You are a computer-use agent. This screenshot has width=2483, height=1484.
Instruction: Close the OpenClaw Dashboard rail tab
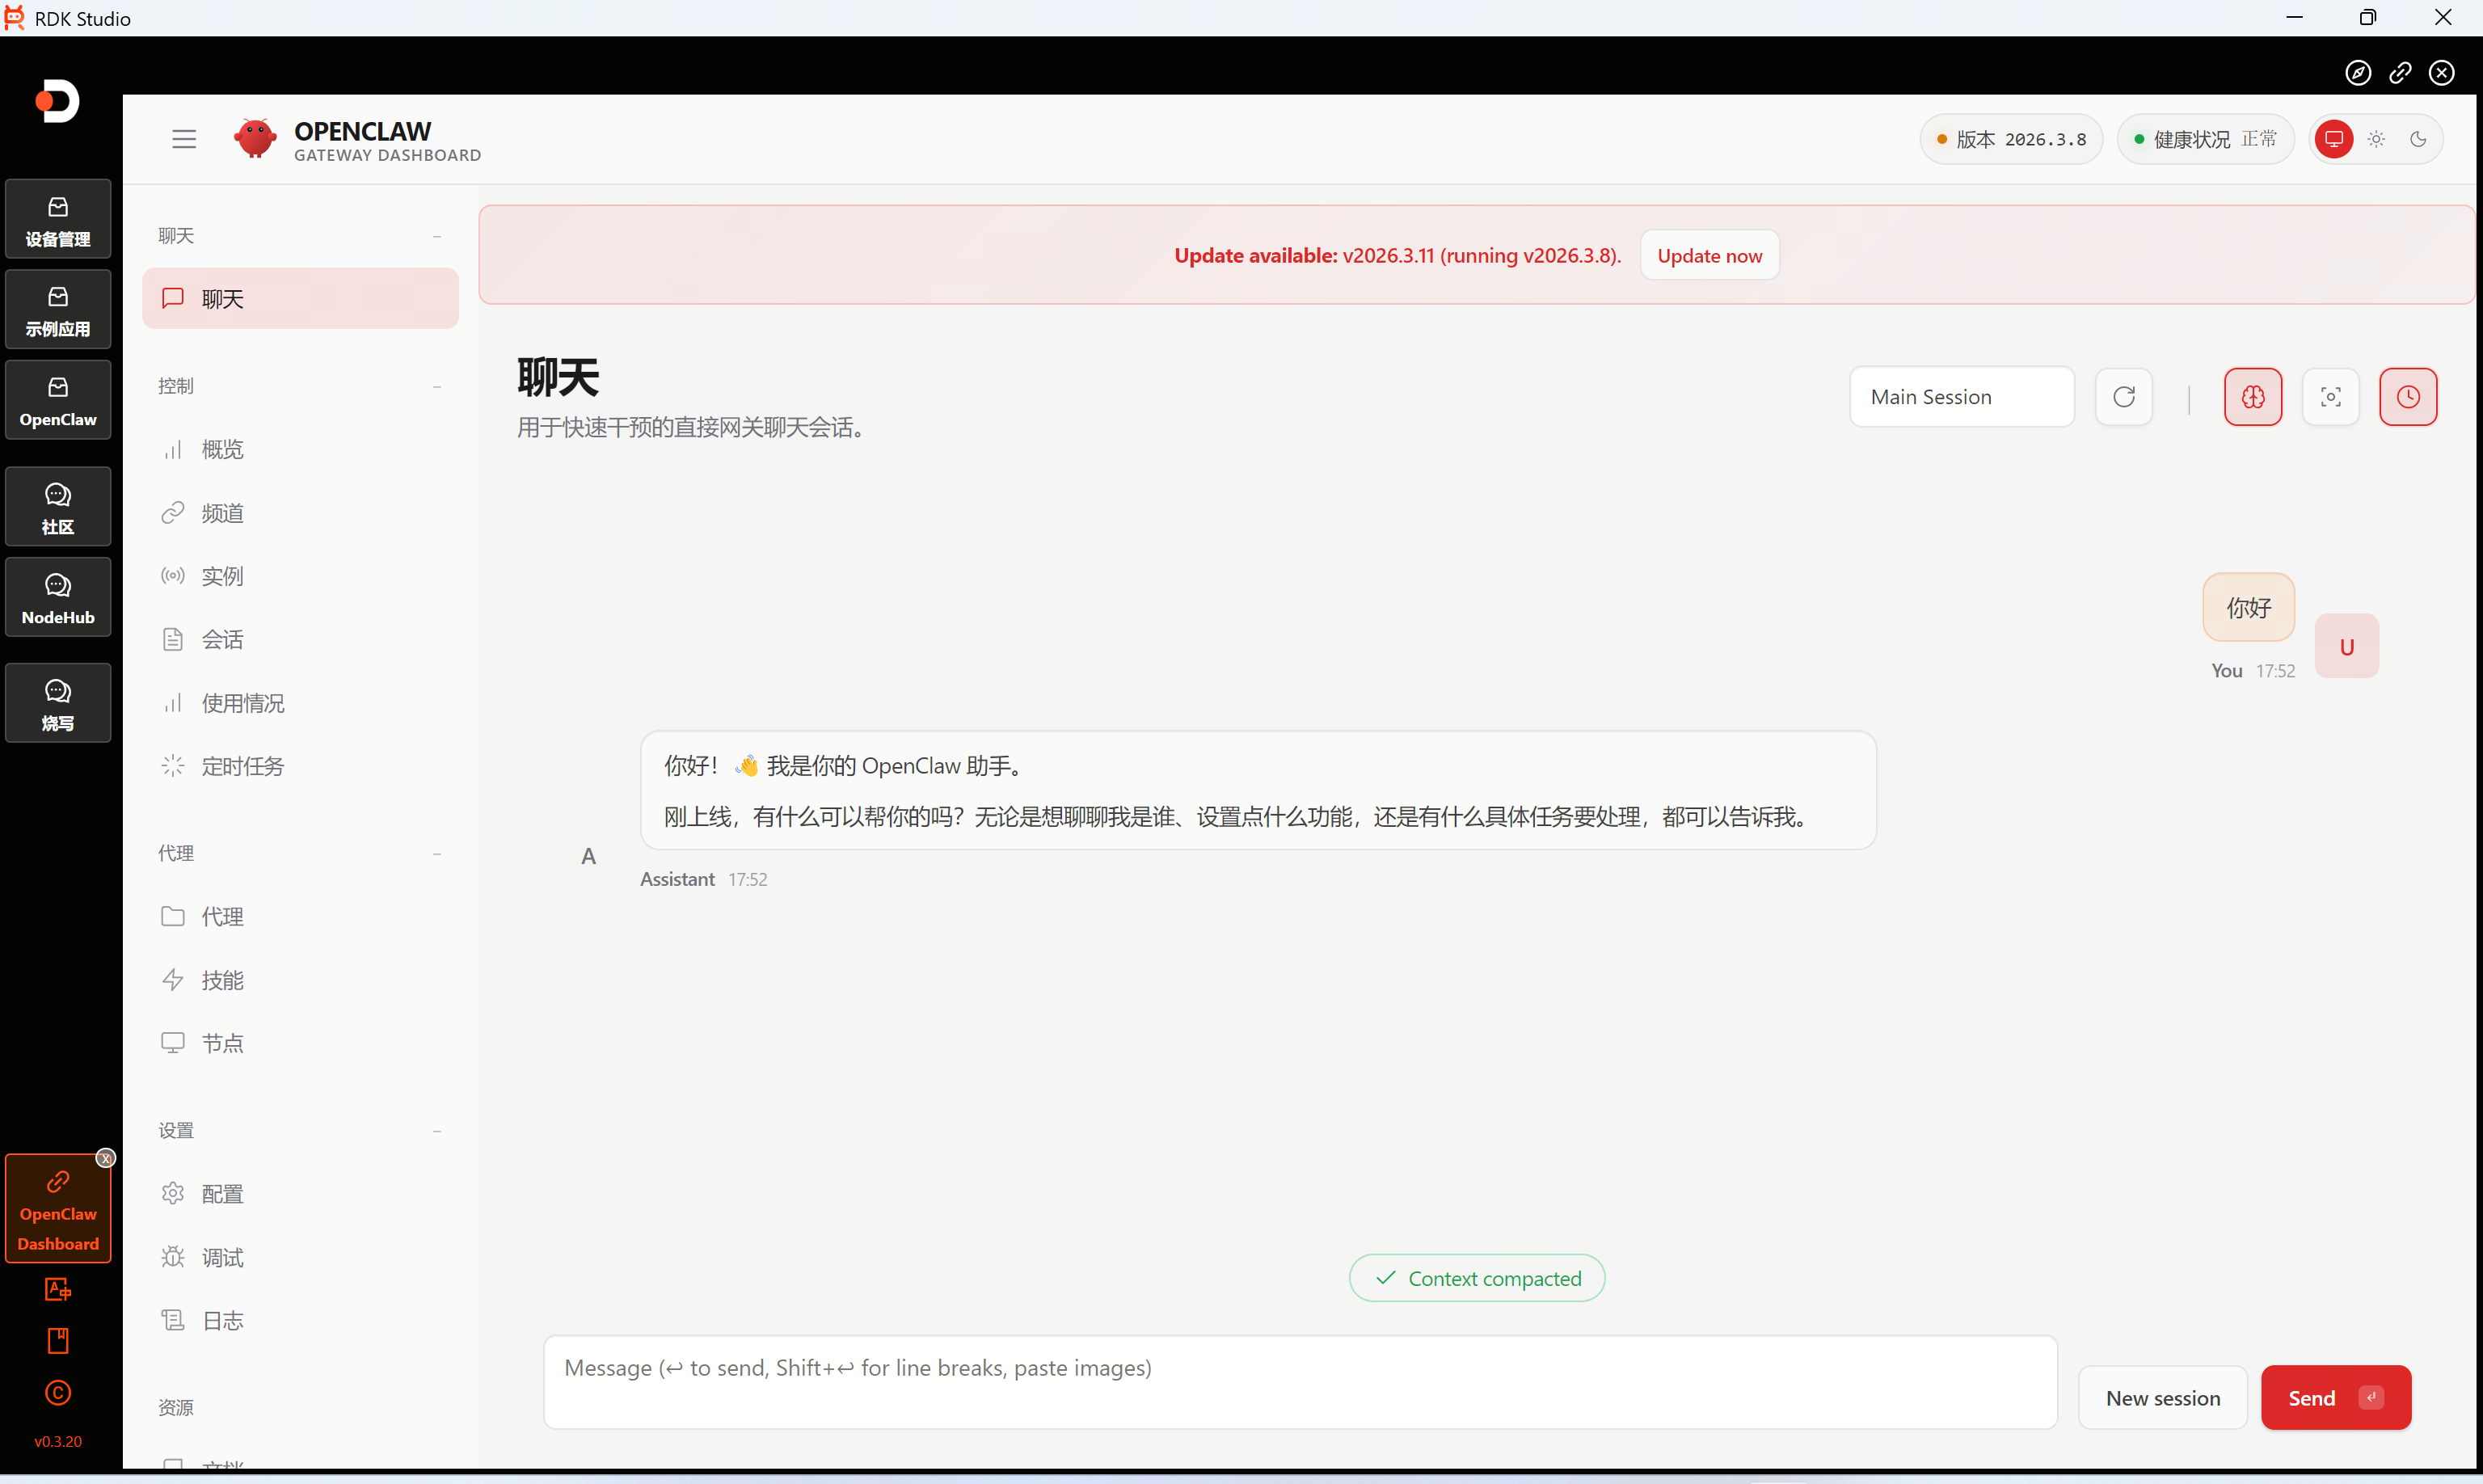[x=105, y=1158]
